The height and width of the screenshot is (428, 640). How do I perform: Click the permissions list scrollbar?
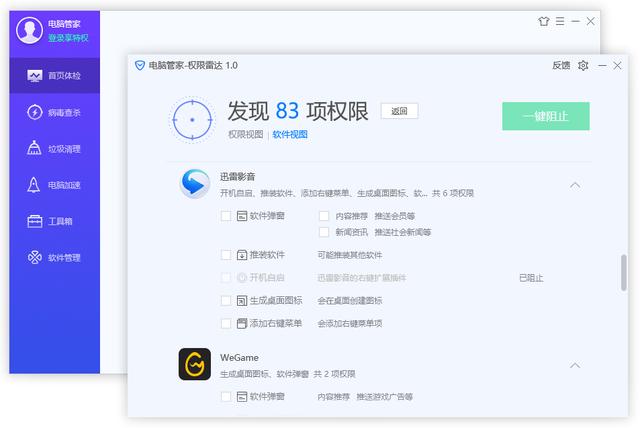click(623, 273)
